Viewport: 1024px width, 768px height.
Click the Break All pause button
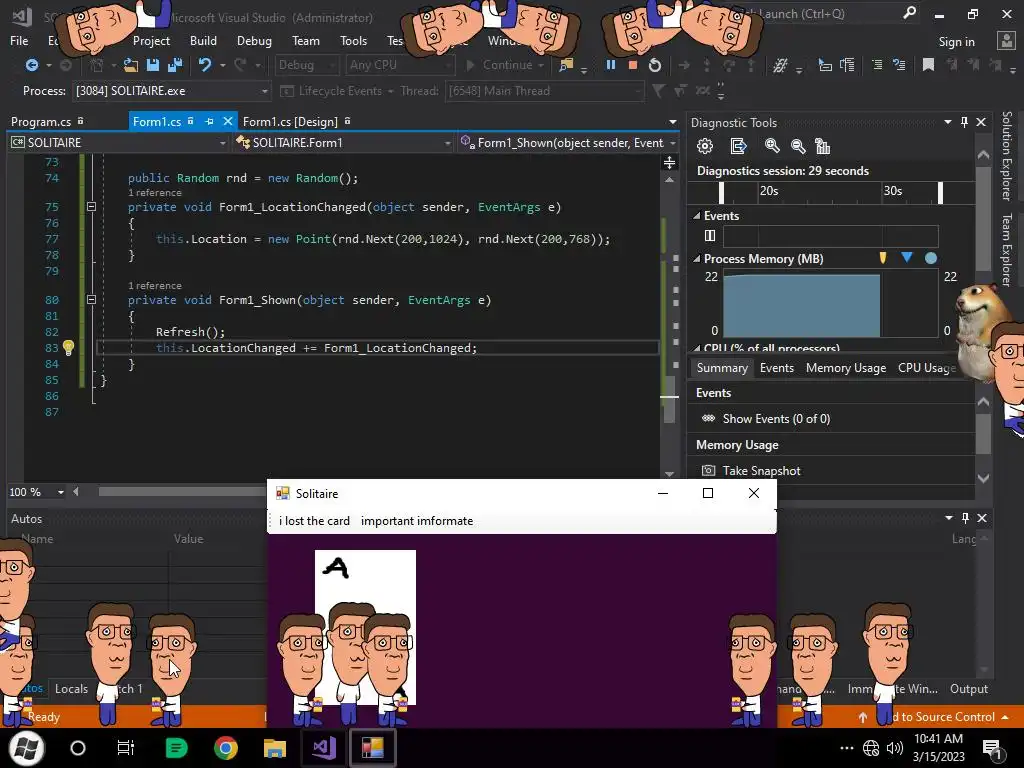click(x=611, y=65)
